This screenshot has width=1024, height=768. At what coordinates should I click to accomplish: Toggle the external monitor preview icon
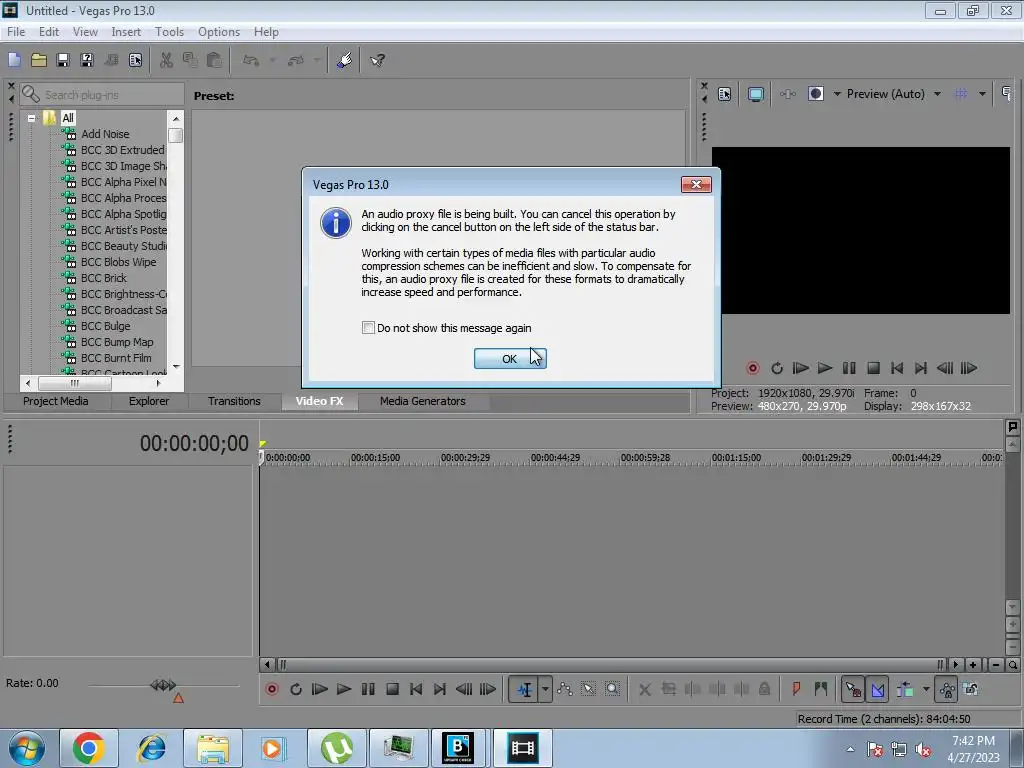756,94
